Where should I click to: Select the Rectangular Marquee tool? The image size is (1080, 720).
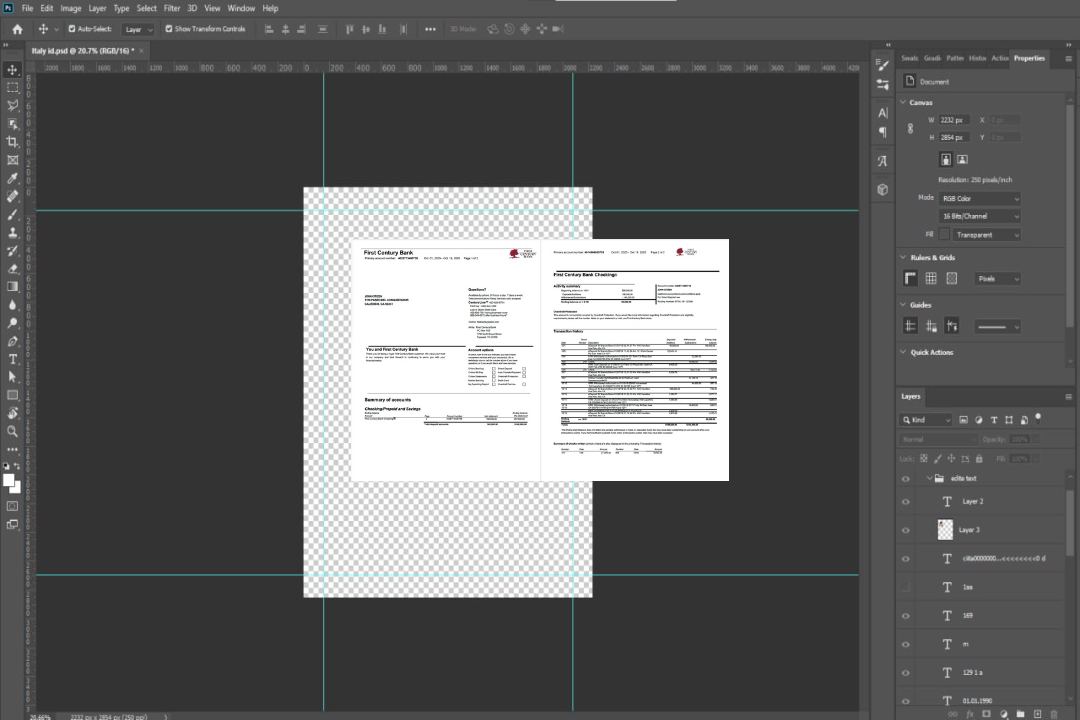[13, 87]
